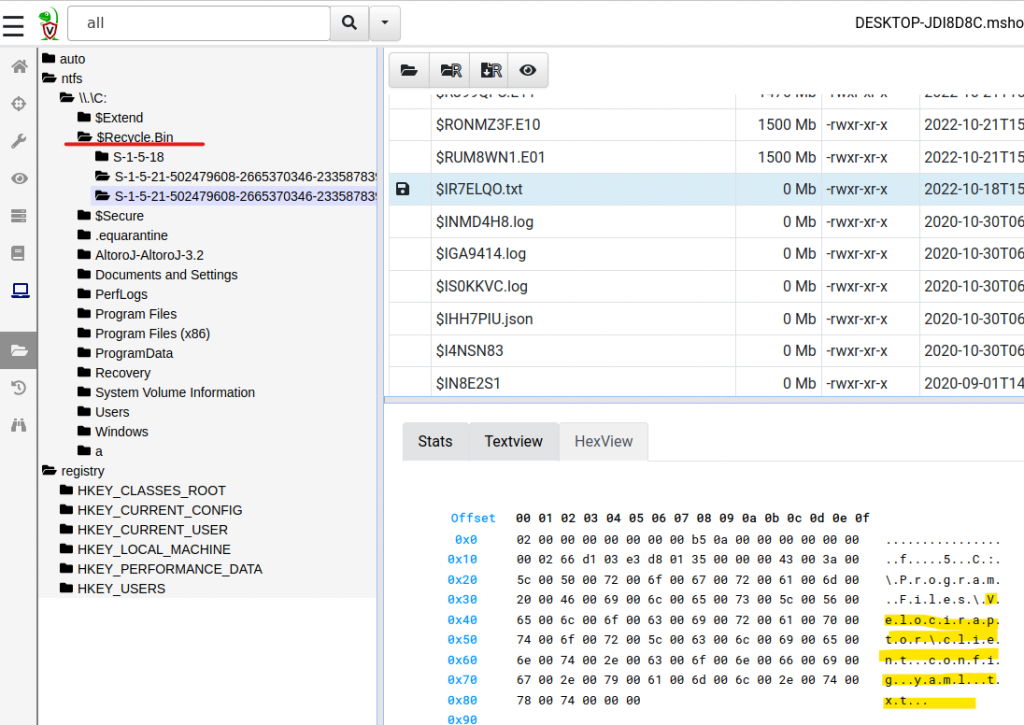Focus the search field containing 'all'

[x=199, y=23]
